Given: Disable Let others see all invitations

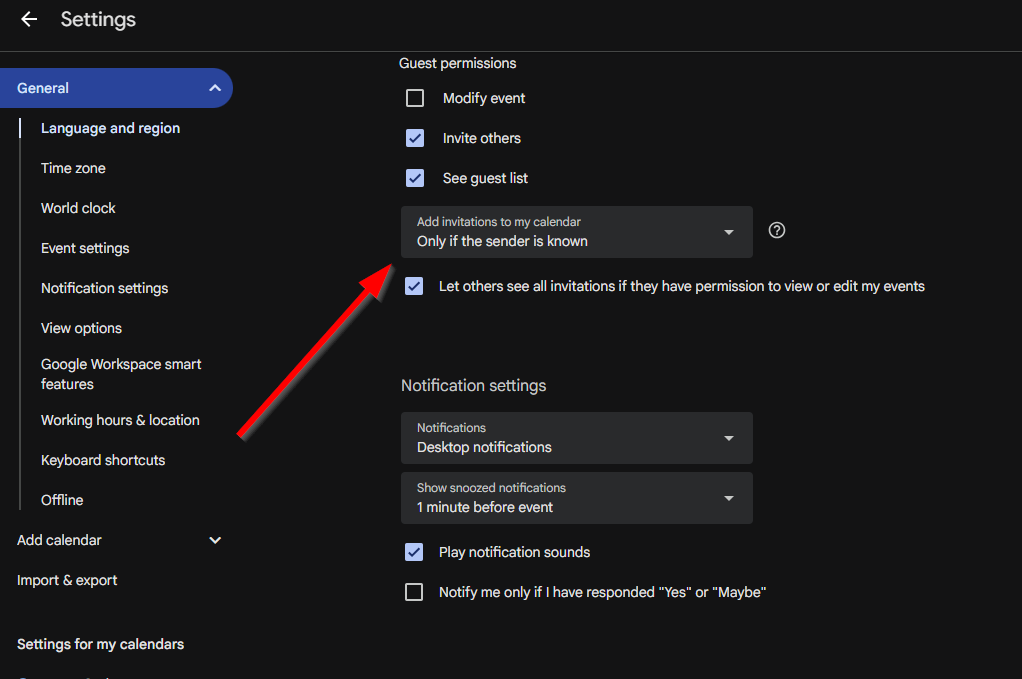Looking at the screenshot, I should (414, 286).
